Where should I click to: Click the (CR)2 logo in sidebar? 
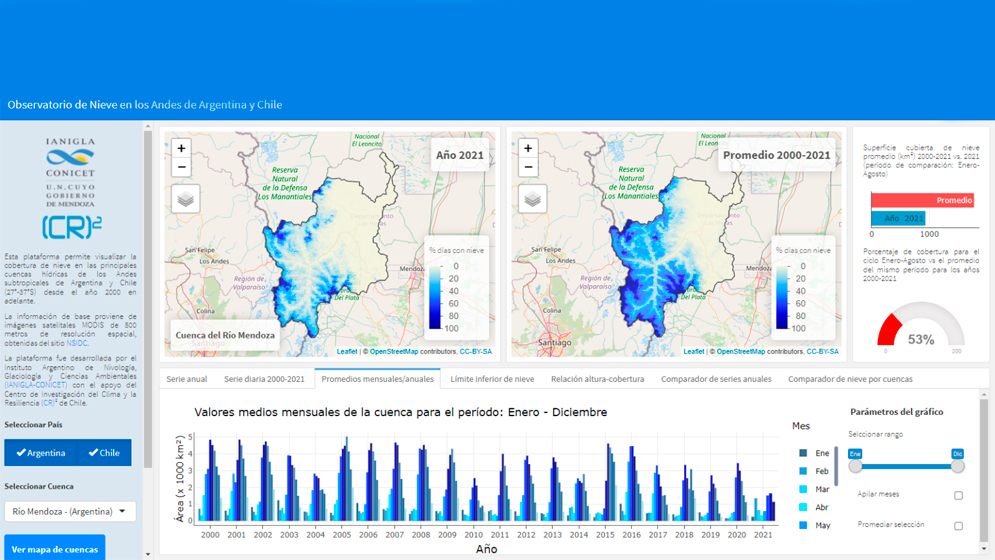tap(72, 227)
